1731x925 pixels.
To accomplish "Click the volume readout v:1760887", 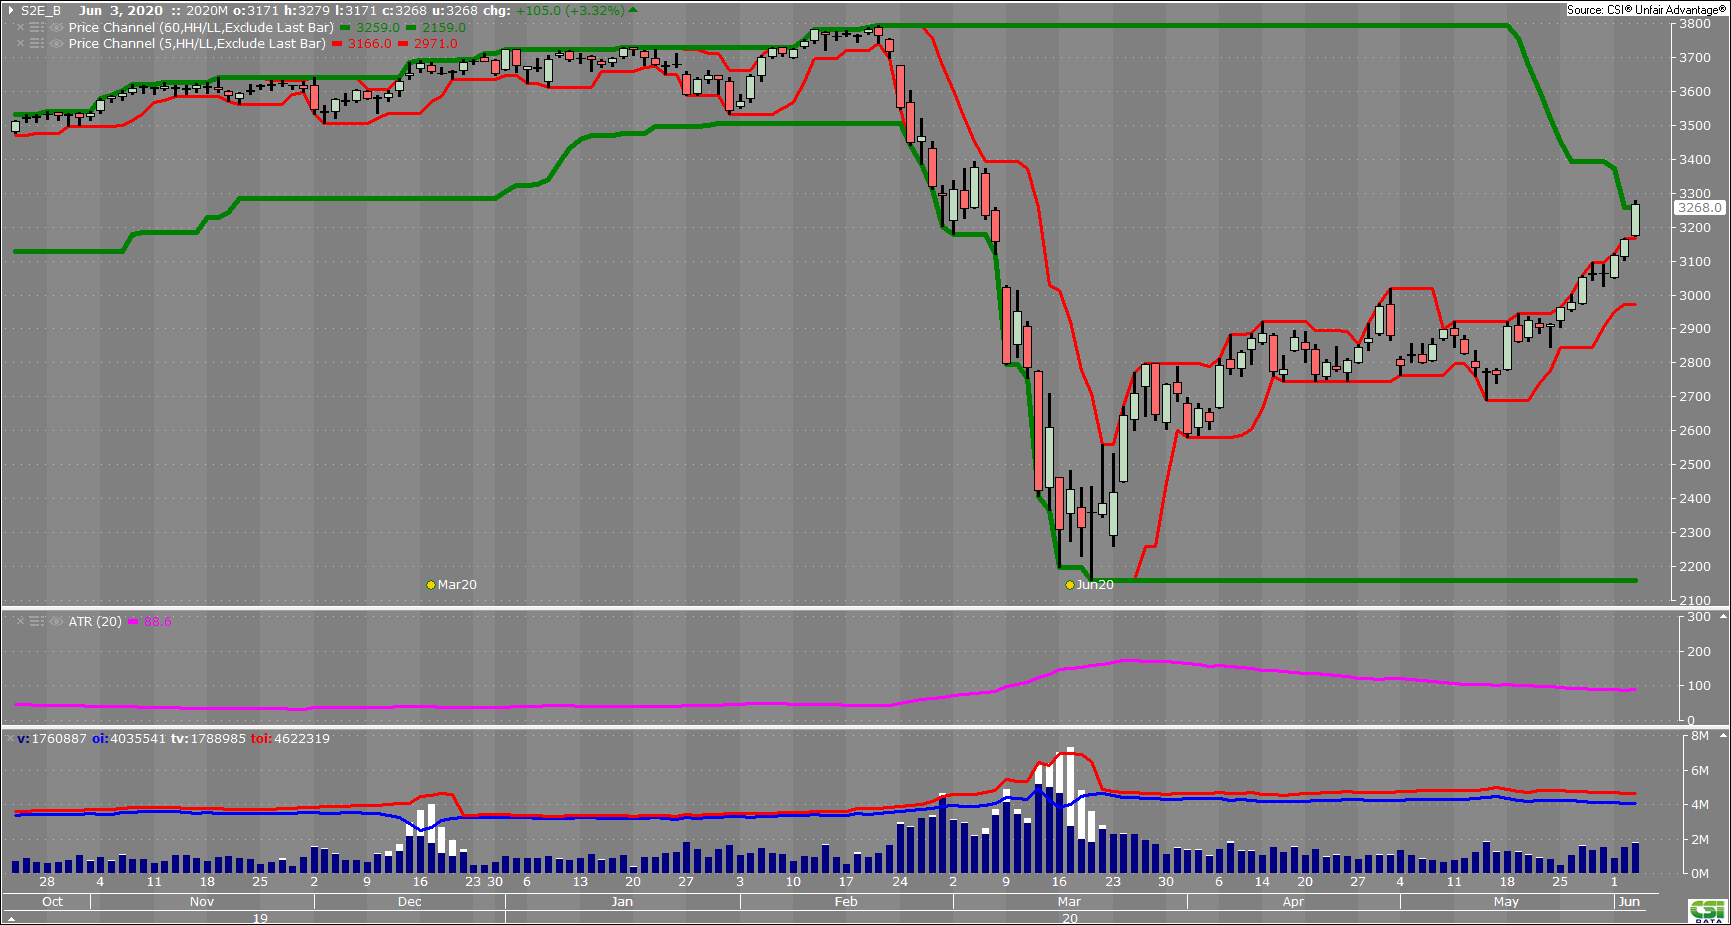I will pos(52,738).
